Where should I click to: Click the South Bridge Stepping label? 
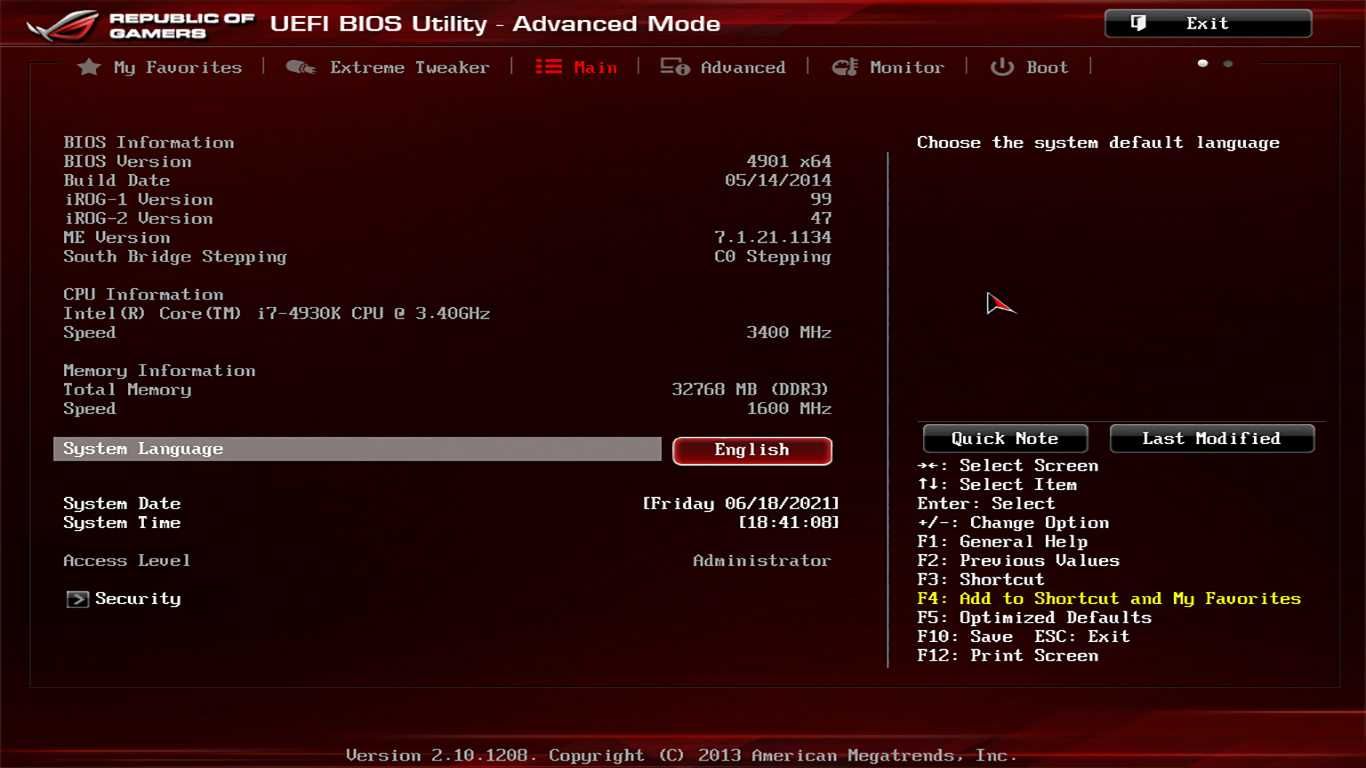pos(175,257)
